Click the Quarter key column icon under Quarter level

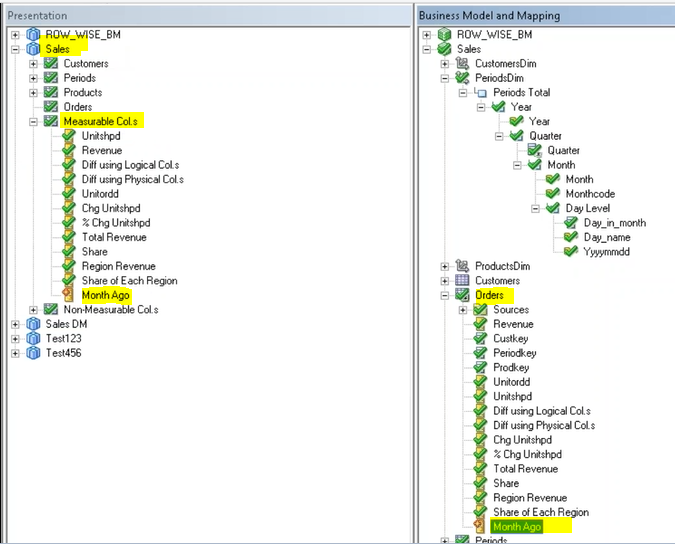tap(535, 150)
